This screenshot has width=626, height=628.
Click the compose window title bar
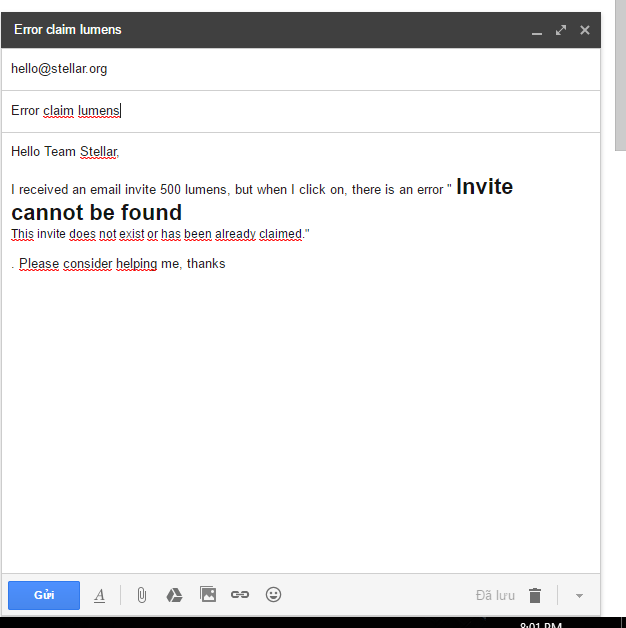coord(250,30)
